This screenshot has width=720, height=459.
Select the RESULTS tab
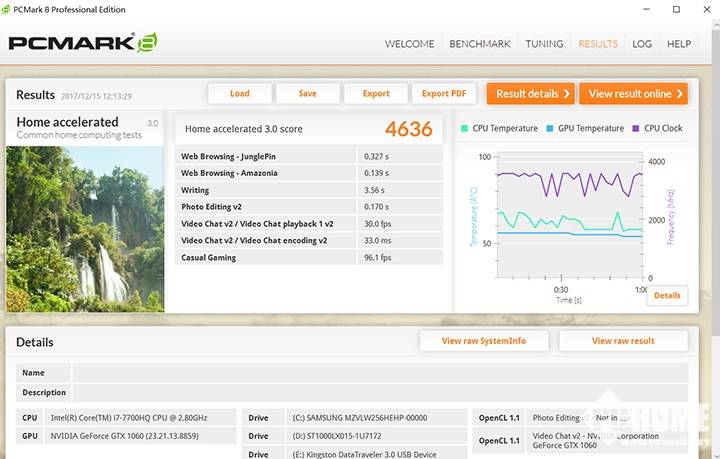[x=598, y=44]
